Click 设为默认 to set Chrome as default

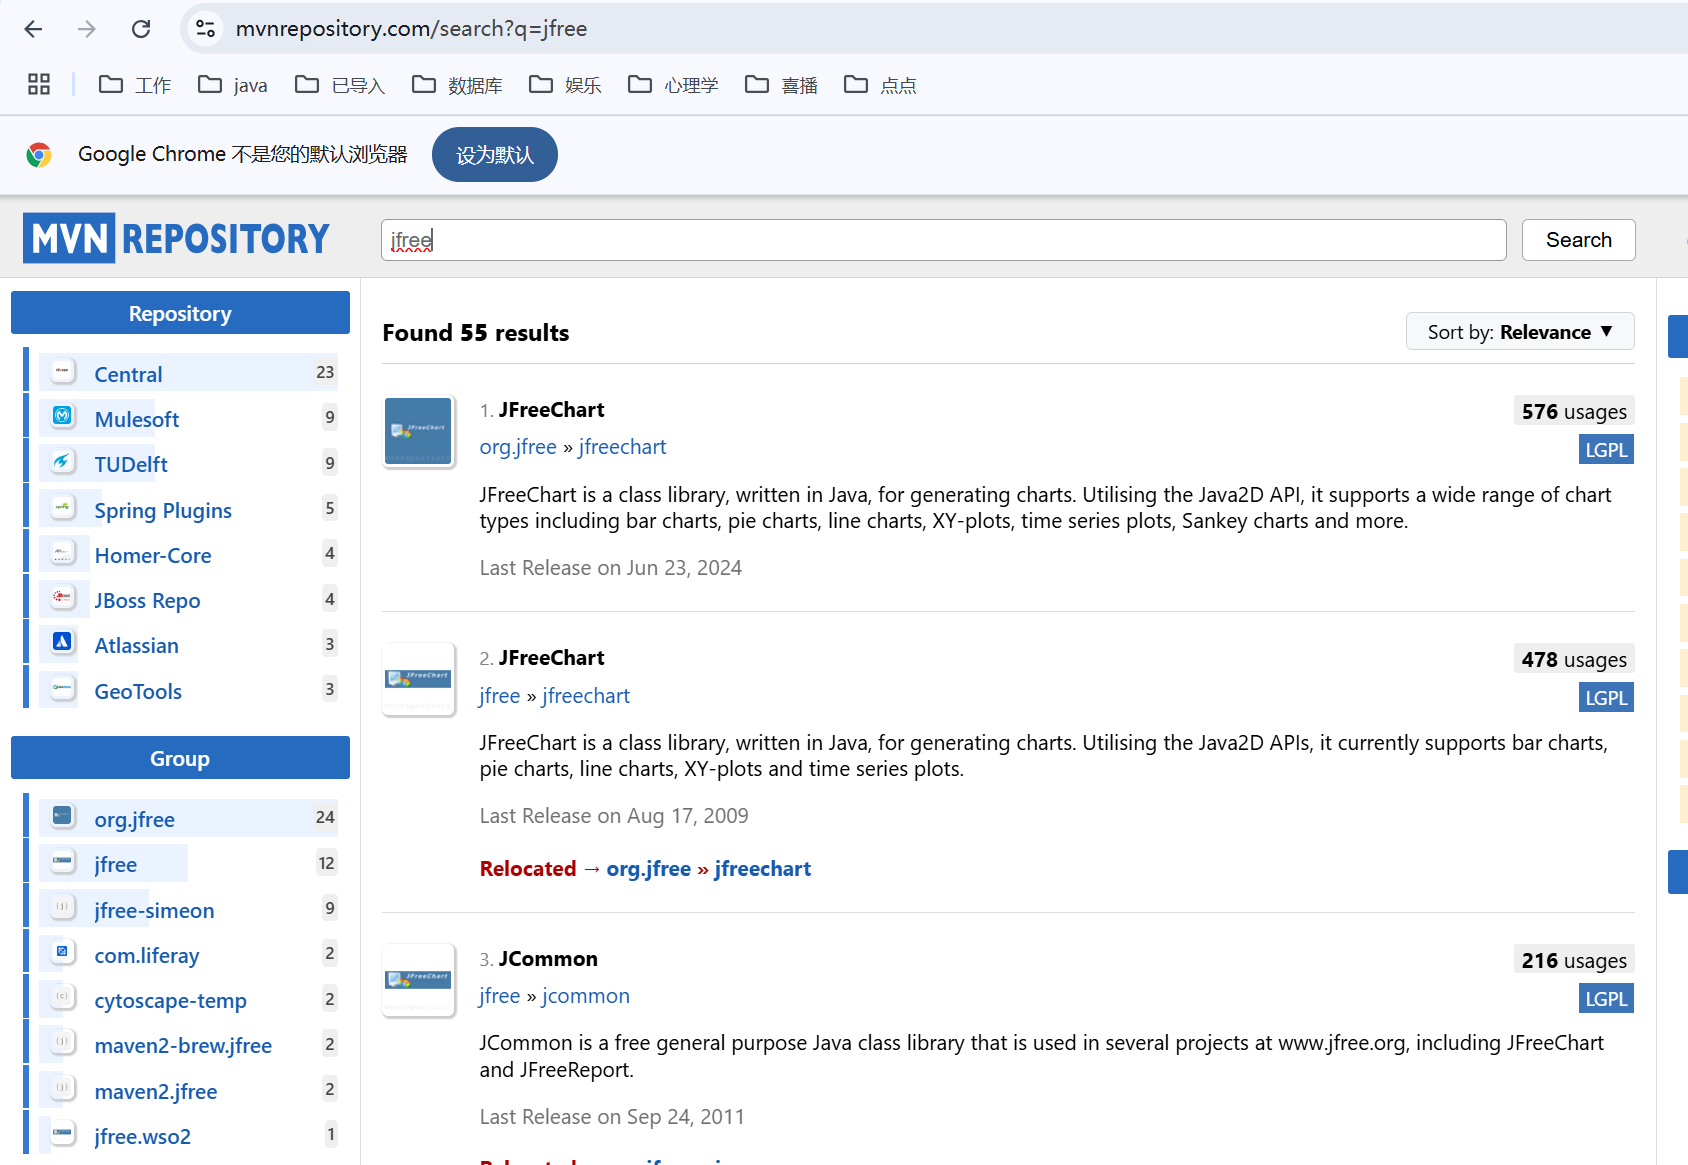pyautogui.click(x=495, y=155)
